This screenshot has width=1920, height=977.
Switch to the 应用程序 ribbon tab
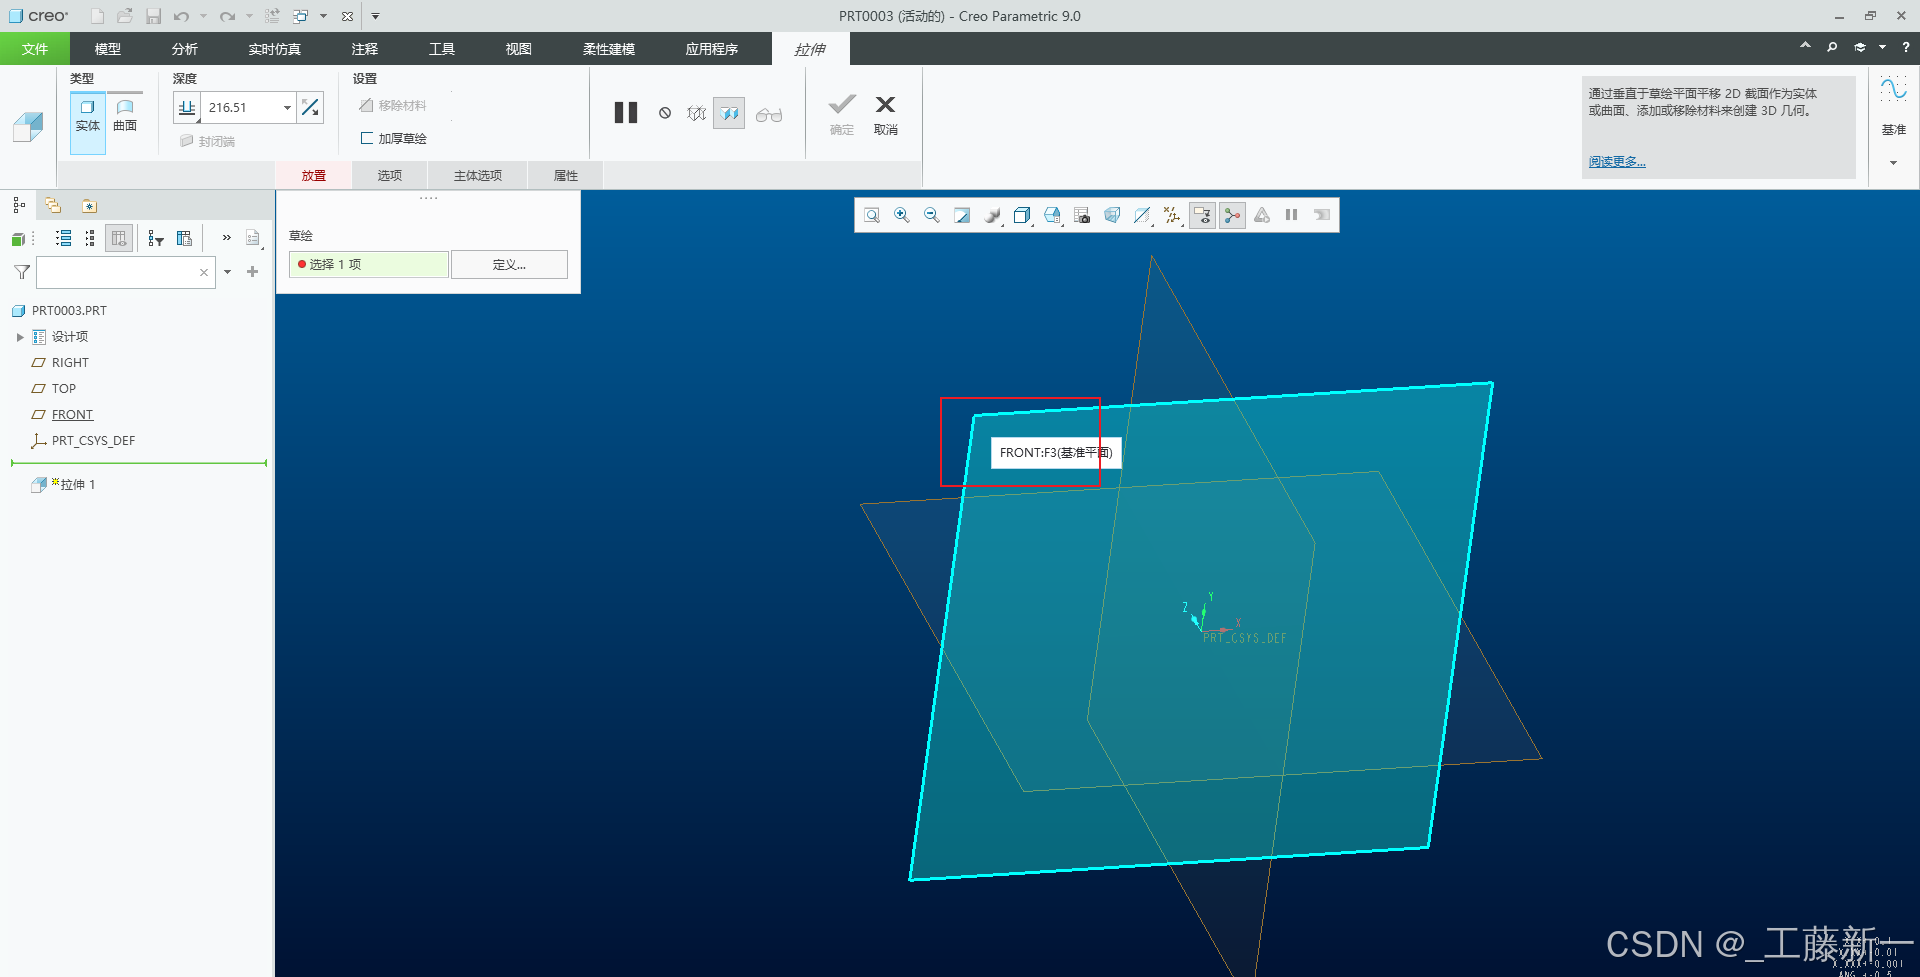pyautogui.click(x=712, y=49)
